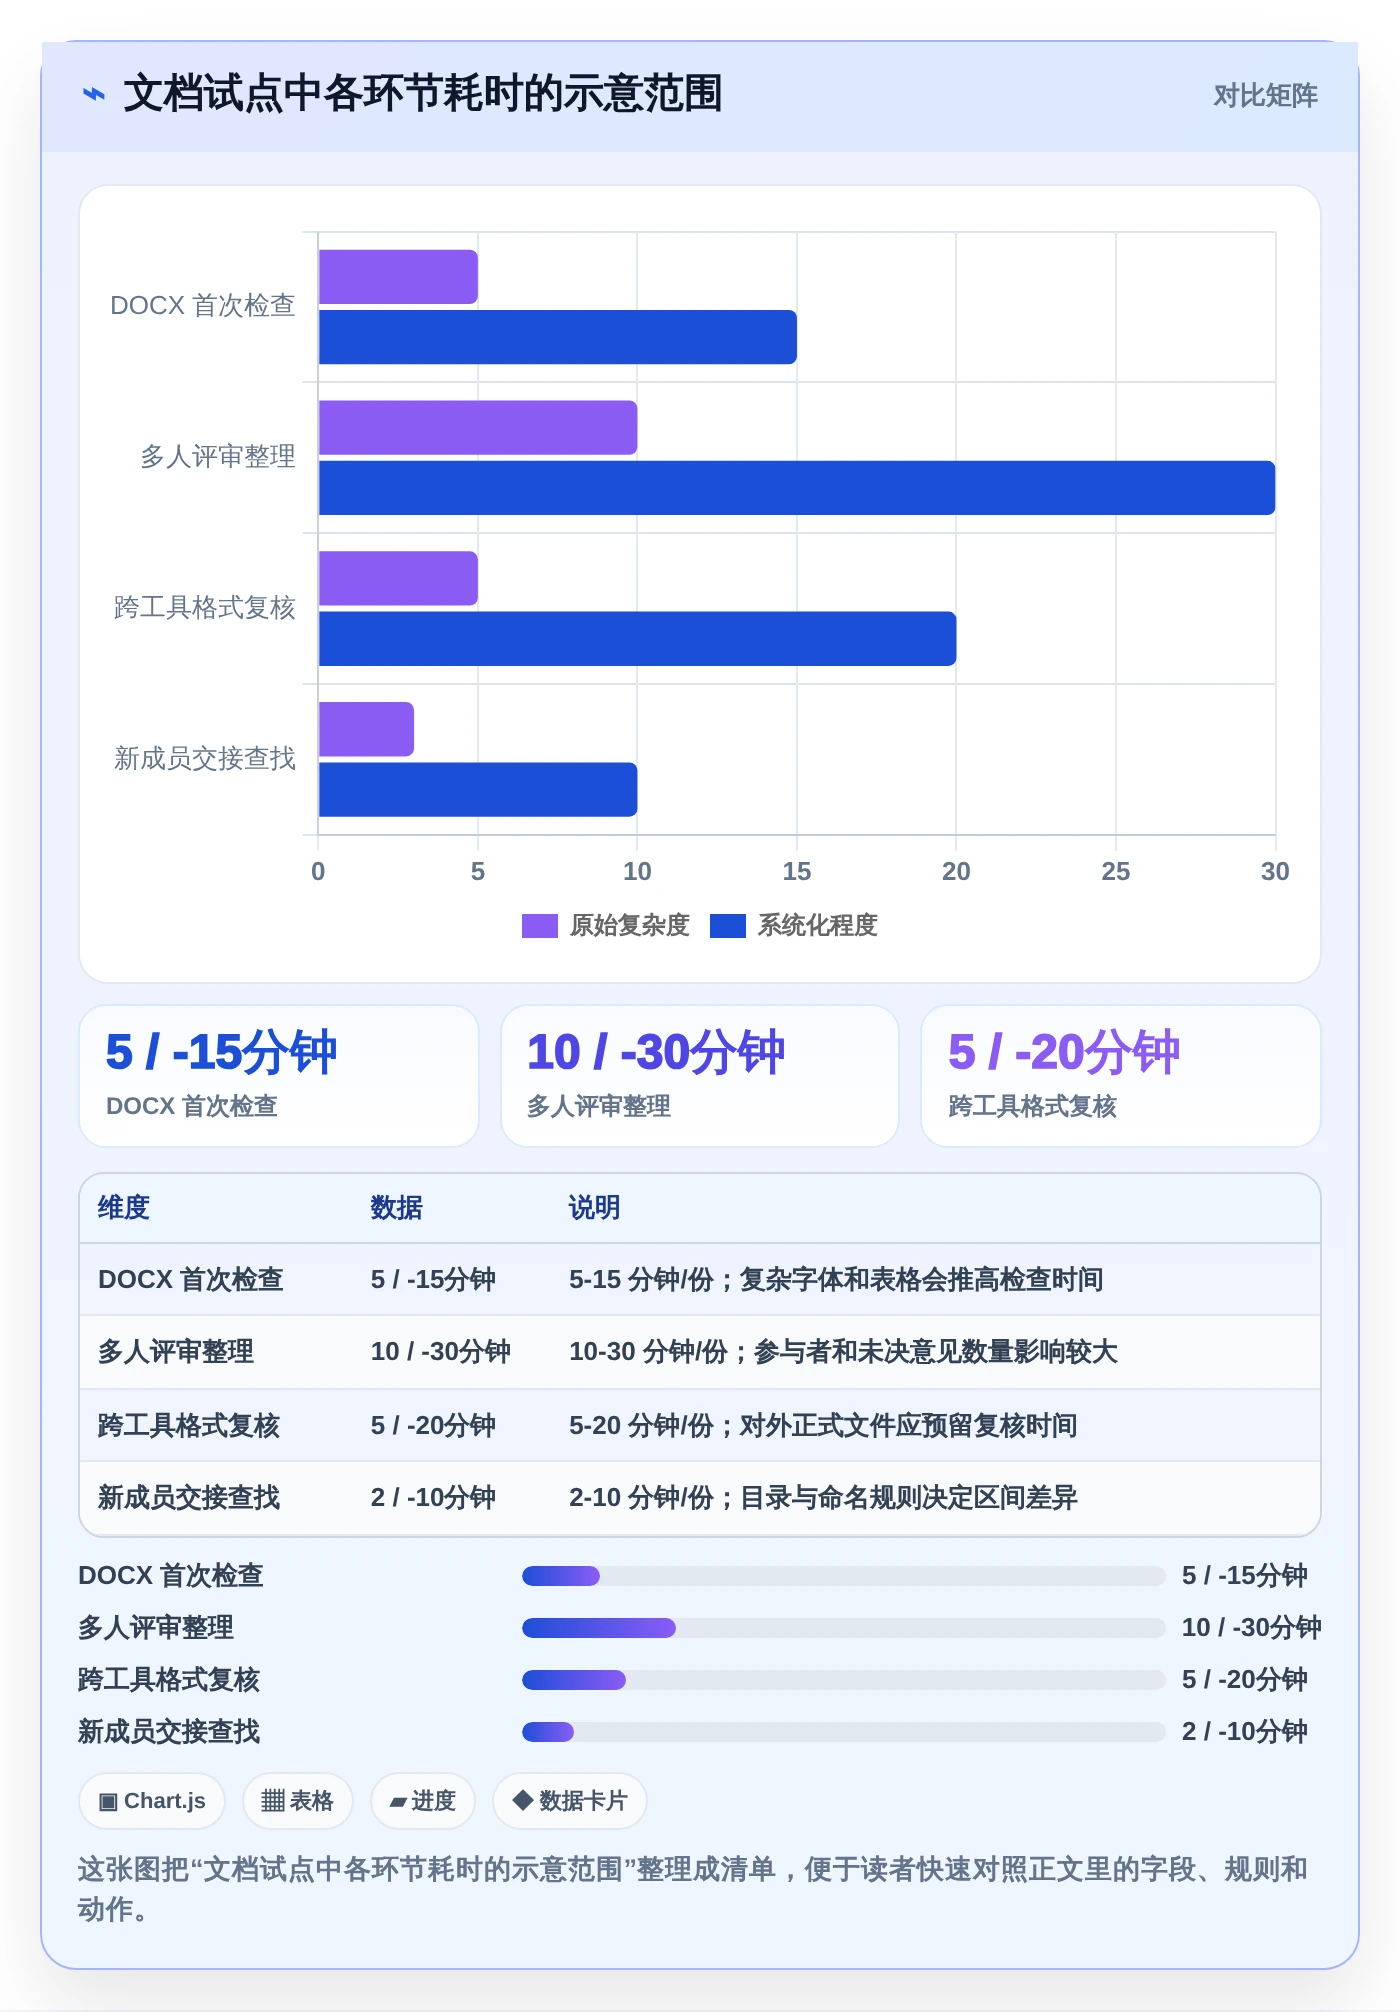
Task: Select the 跨工具格式复核 table row name
Action: pos(189,1426)
